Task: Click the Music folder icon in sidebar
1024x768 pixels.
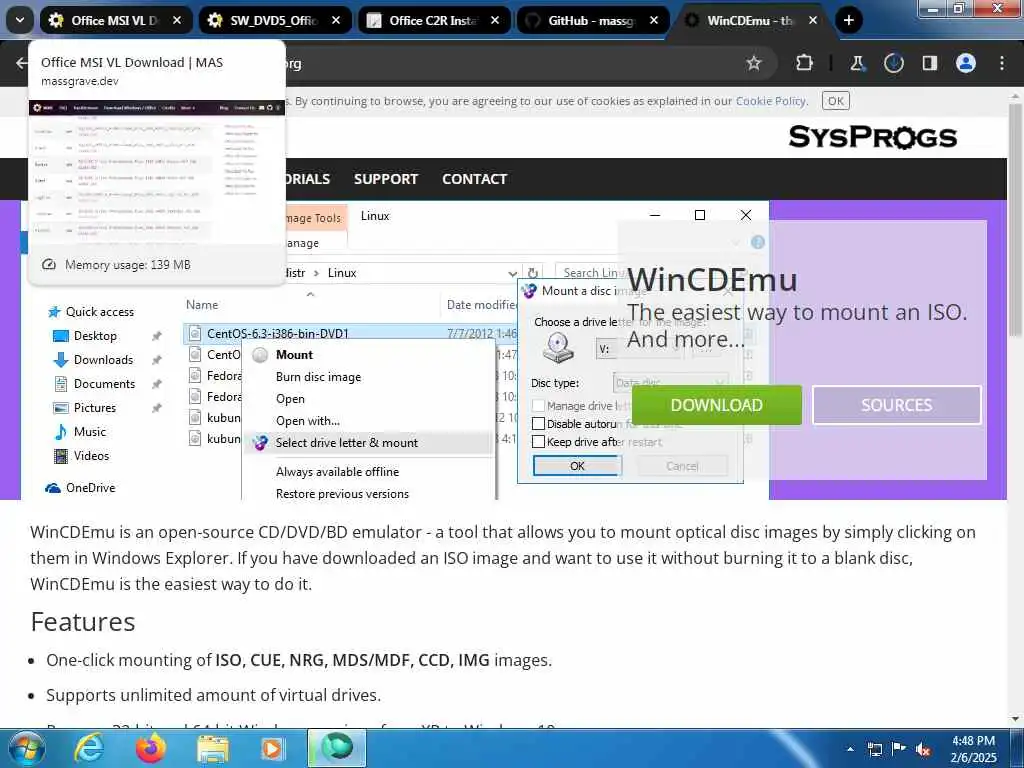Action: [x=61, y=432]
